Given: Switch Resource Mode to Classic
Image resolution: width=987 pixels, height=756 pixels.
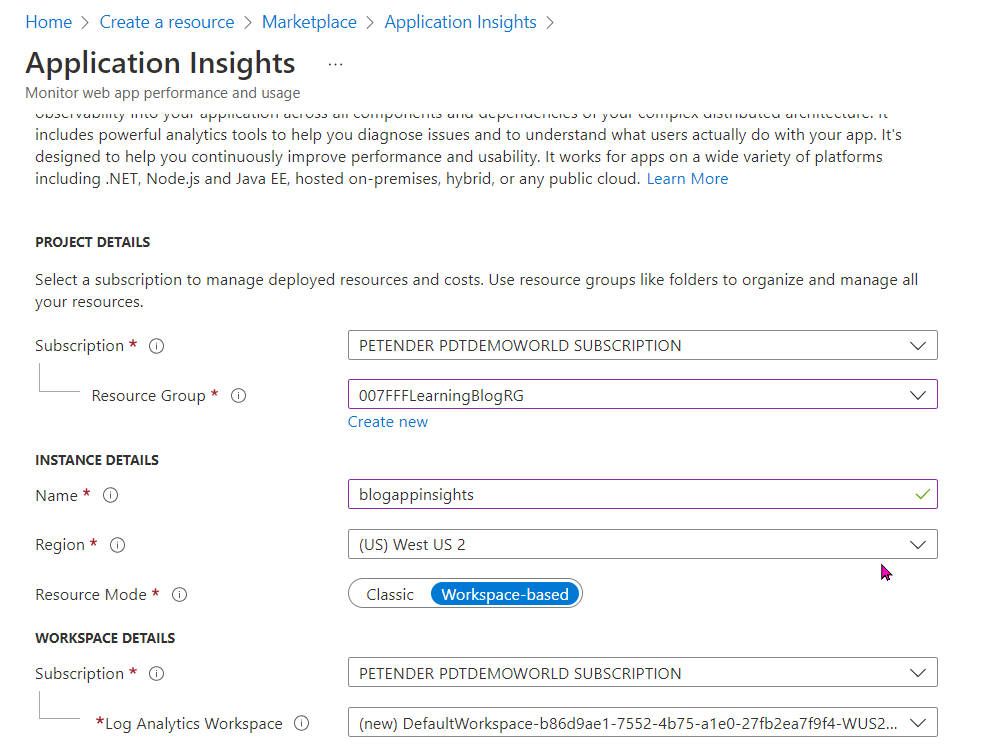Looking at the screenshot, I should pos(390,593).
